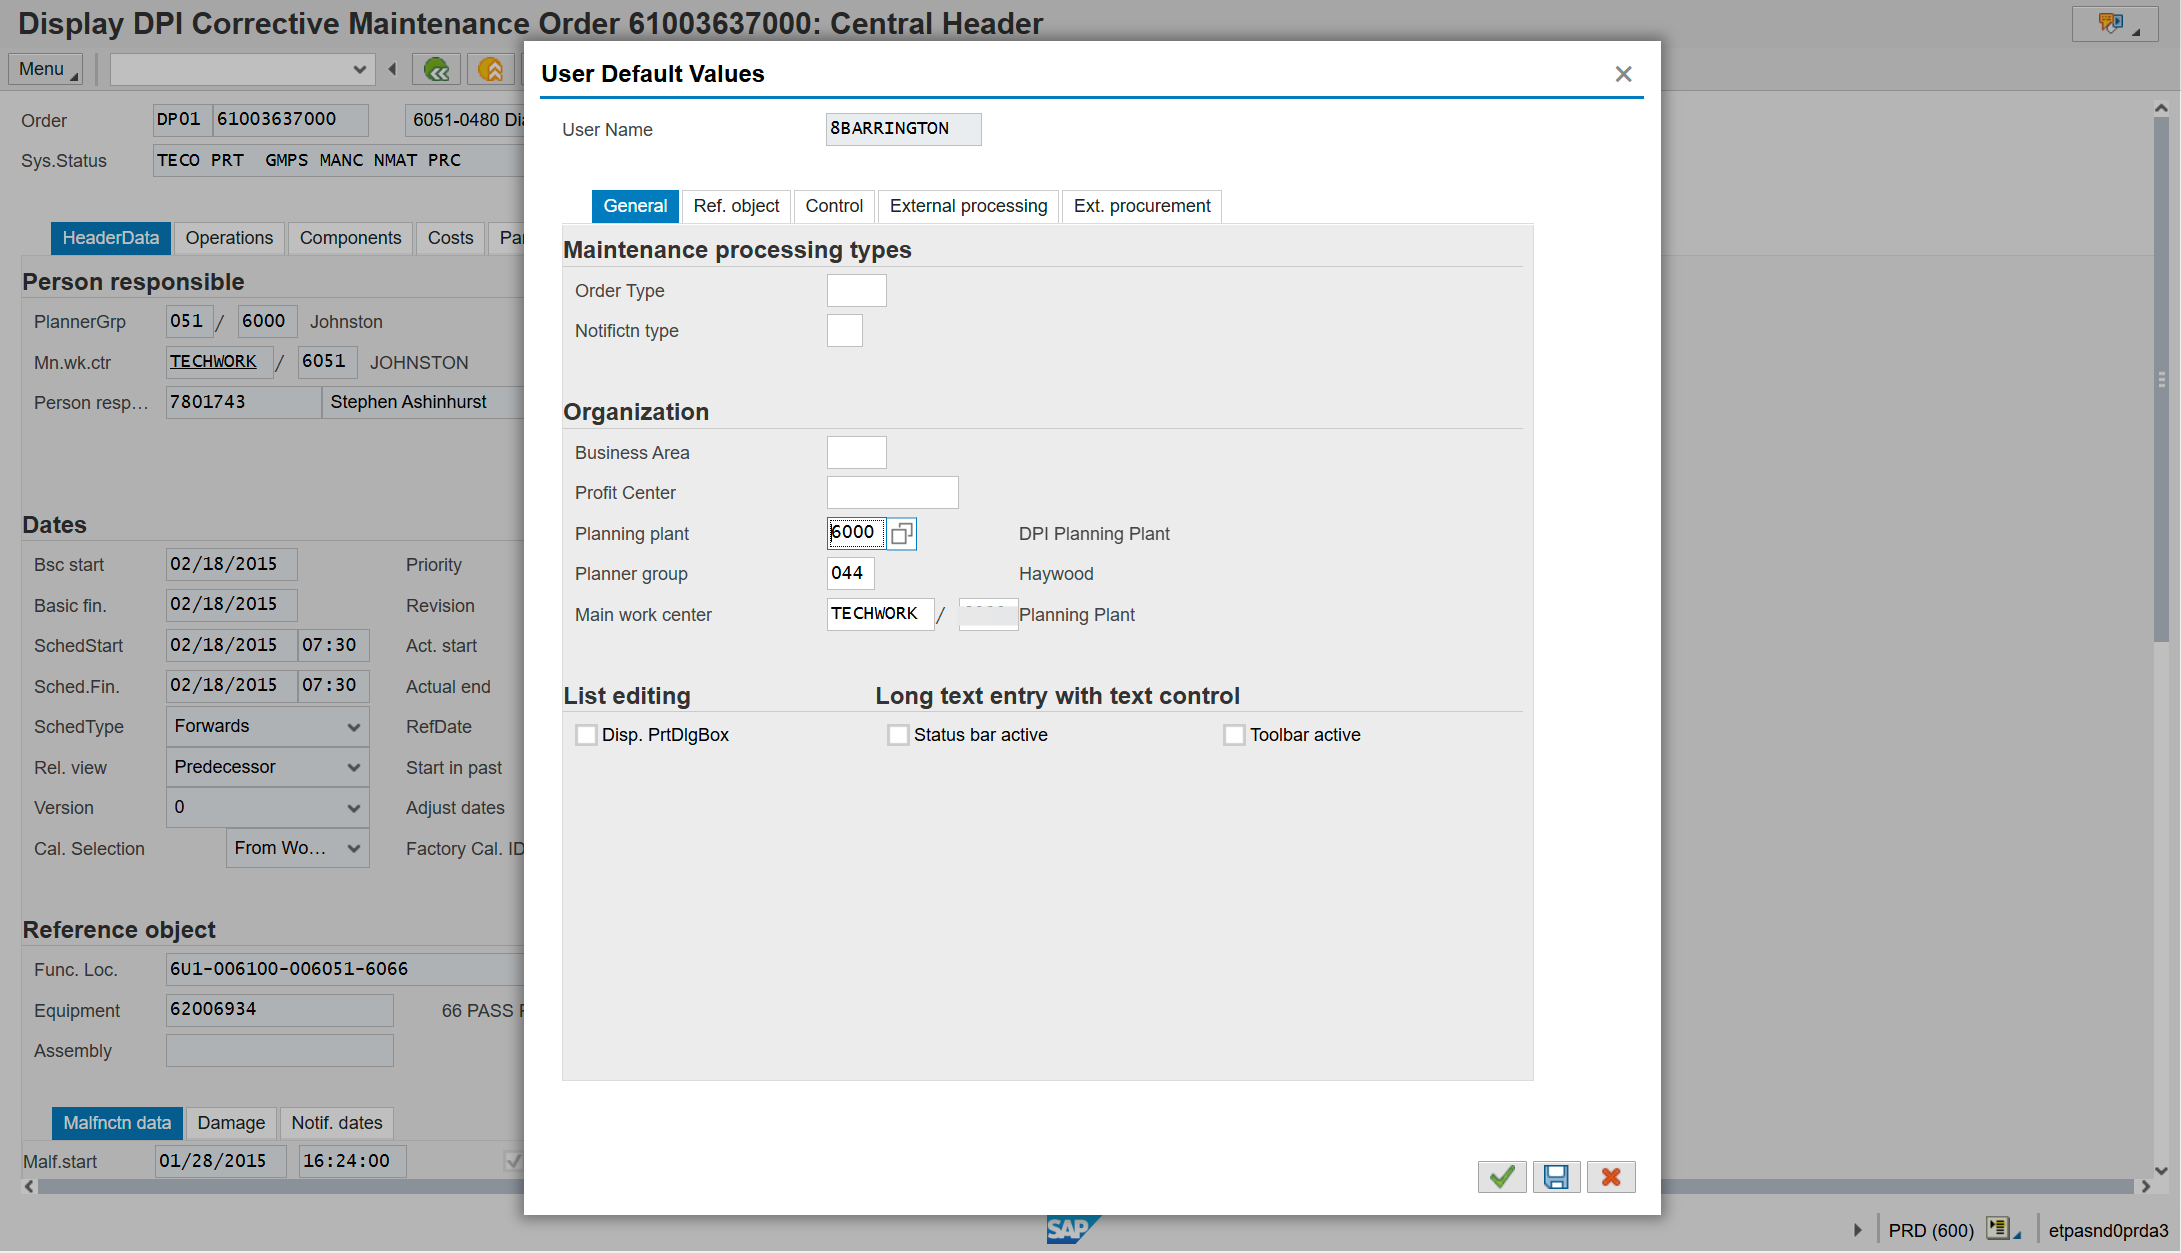Open the Damage tab
Viewport: 2181px width, 1253px height.
231,1123
